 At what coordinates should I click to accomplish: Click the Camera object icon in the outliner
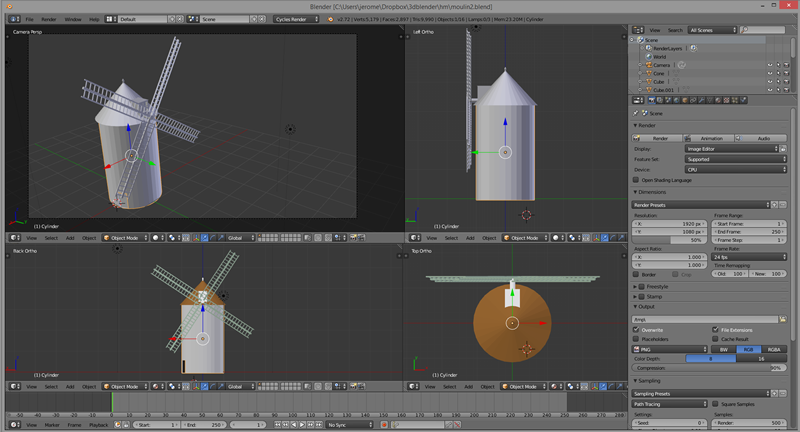647,65
